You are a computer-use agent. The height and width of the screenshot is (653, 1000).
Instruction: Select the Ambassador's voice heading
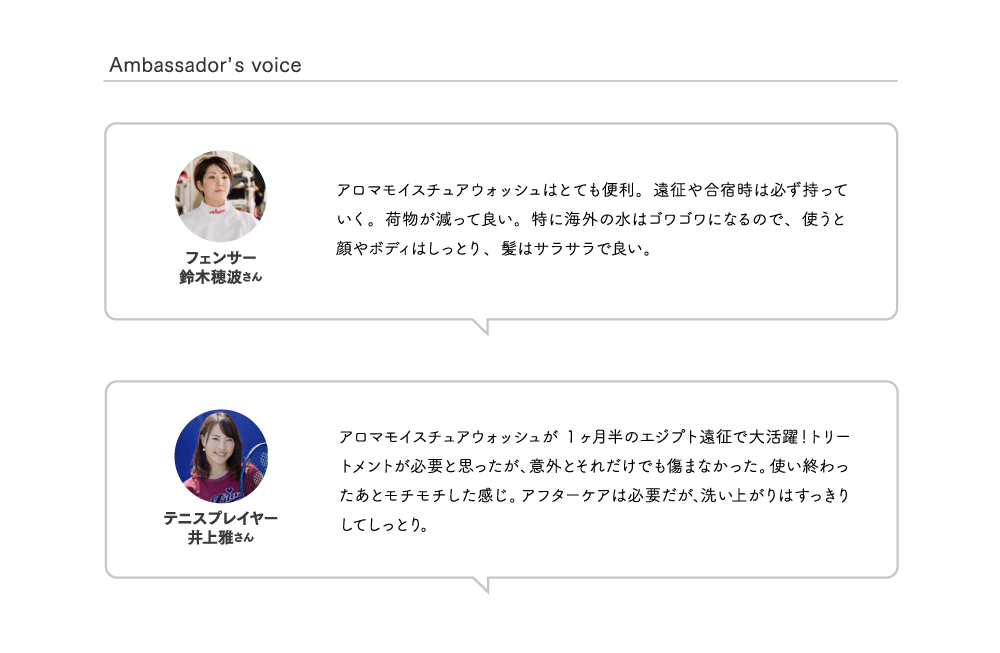click(205, 65)
